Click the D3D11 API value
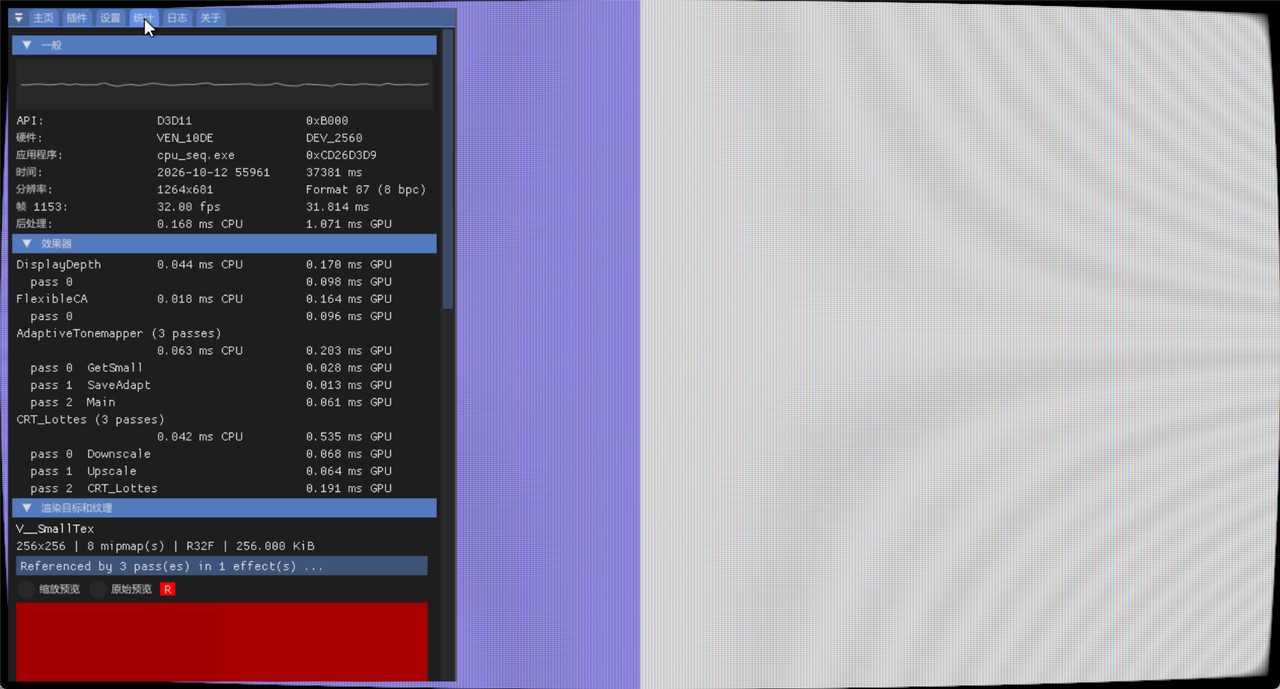 pos(174,121)
